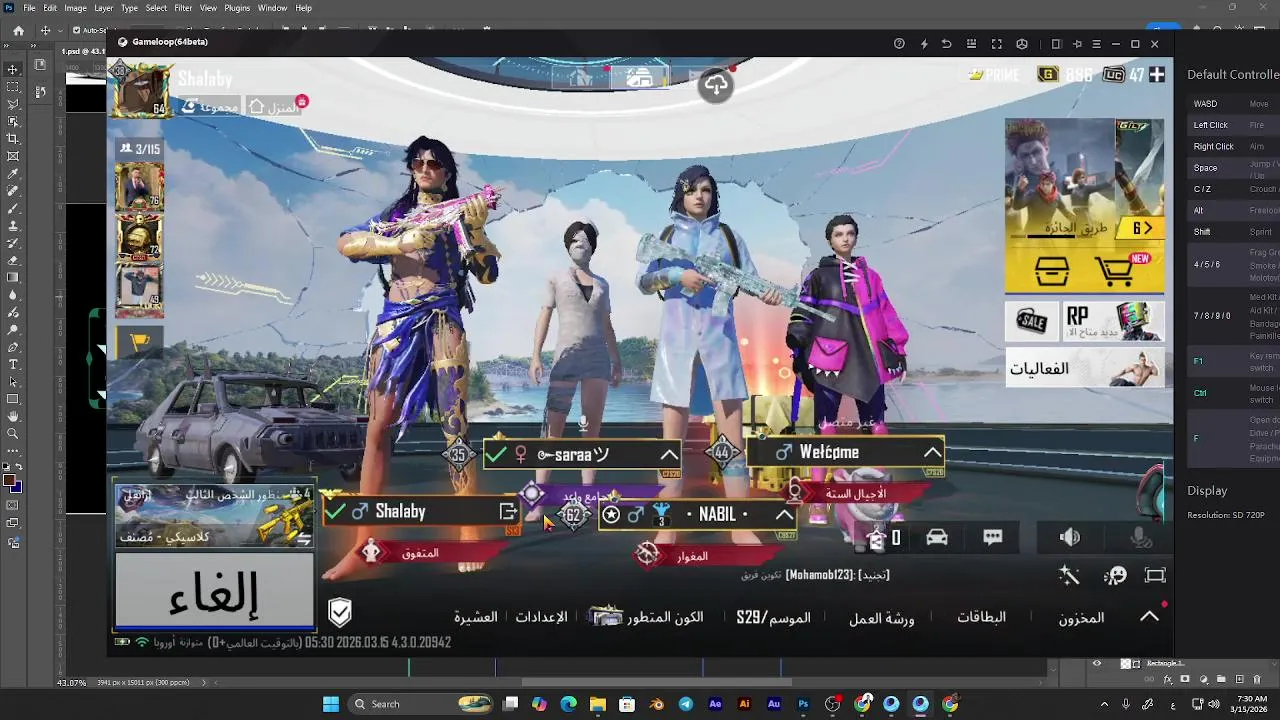Screen dimensions: 1280x720
Task: Select the Horizontal Type tool in Photoshop
Action: click(13, 364)
